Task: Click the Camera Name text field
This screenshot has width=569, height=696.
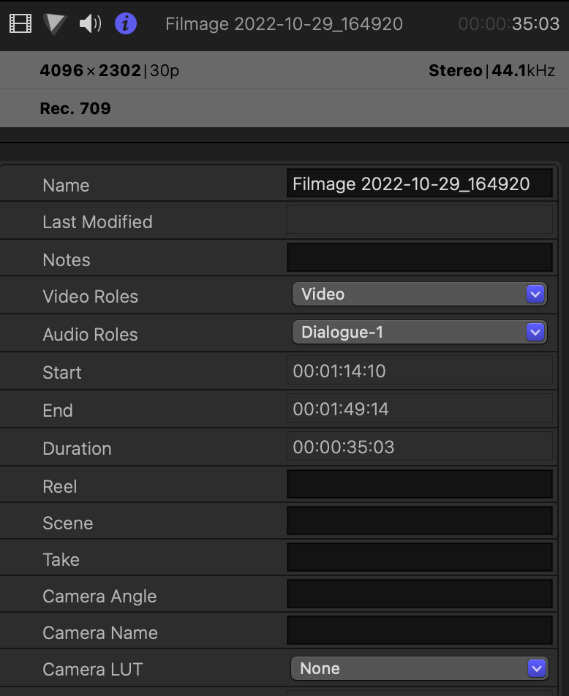Action: point(419,630)
